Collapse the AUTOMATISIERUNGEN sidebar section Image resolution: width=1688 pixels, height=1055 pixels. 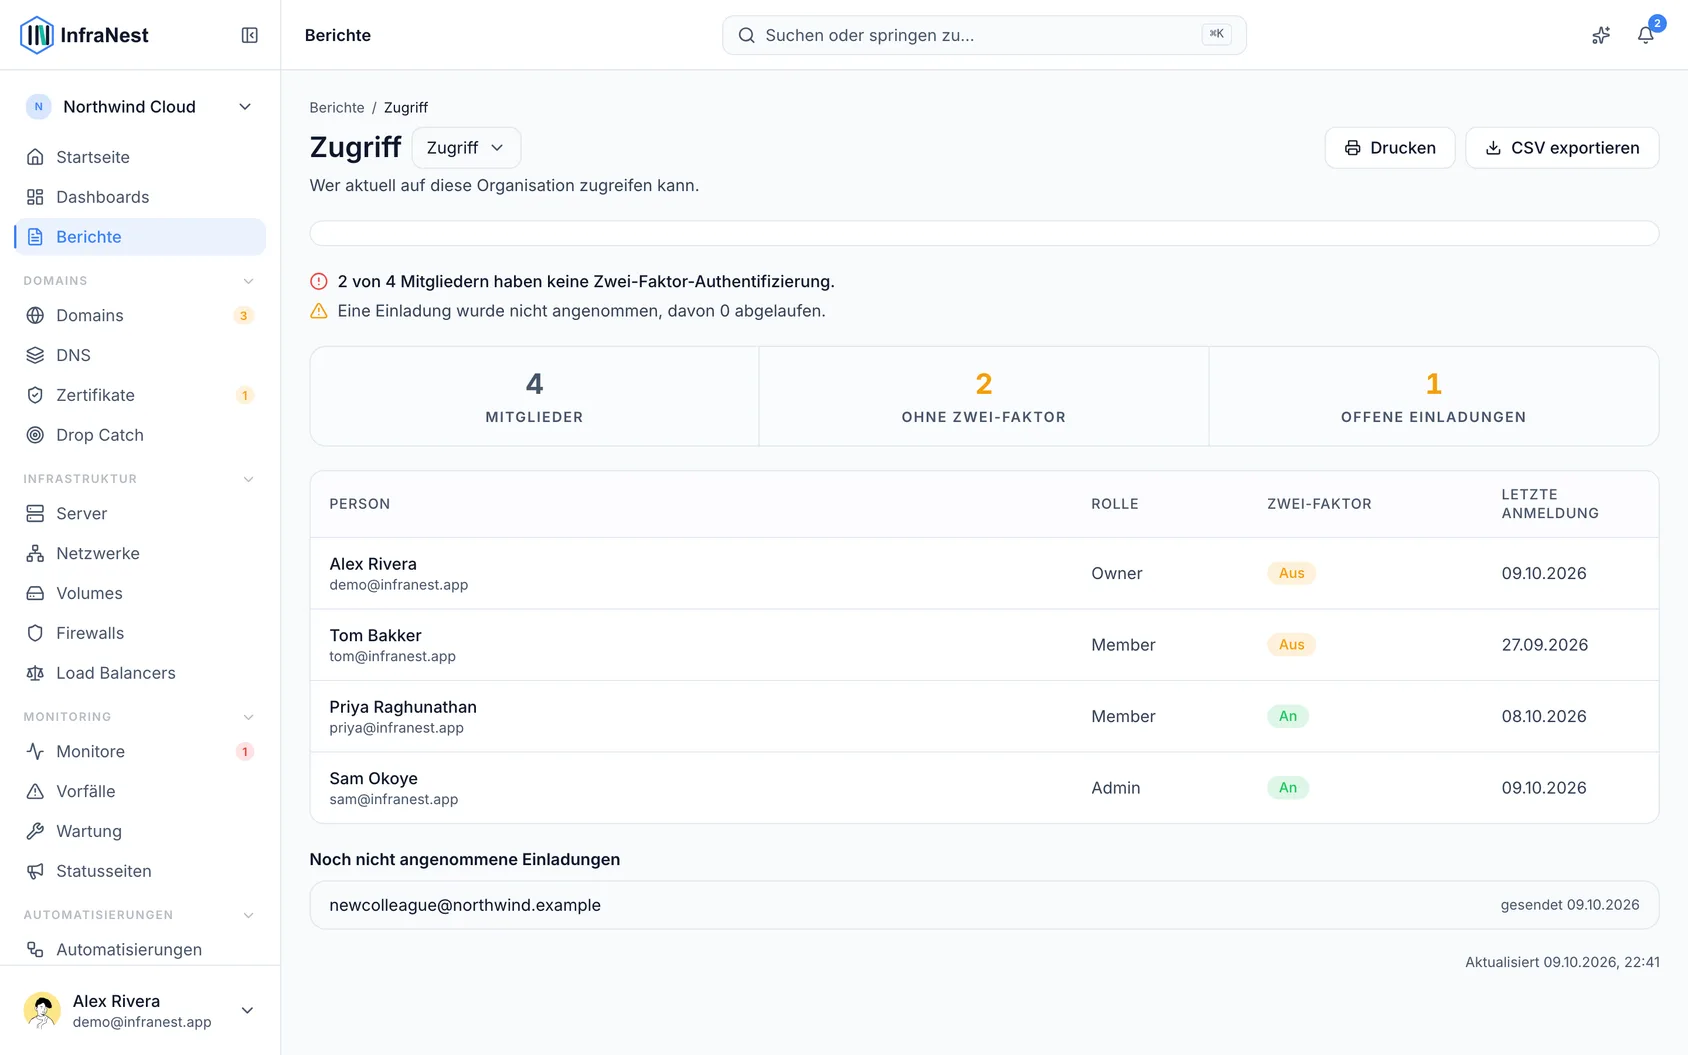pos(249,915)
